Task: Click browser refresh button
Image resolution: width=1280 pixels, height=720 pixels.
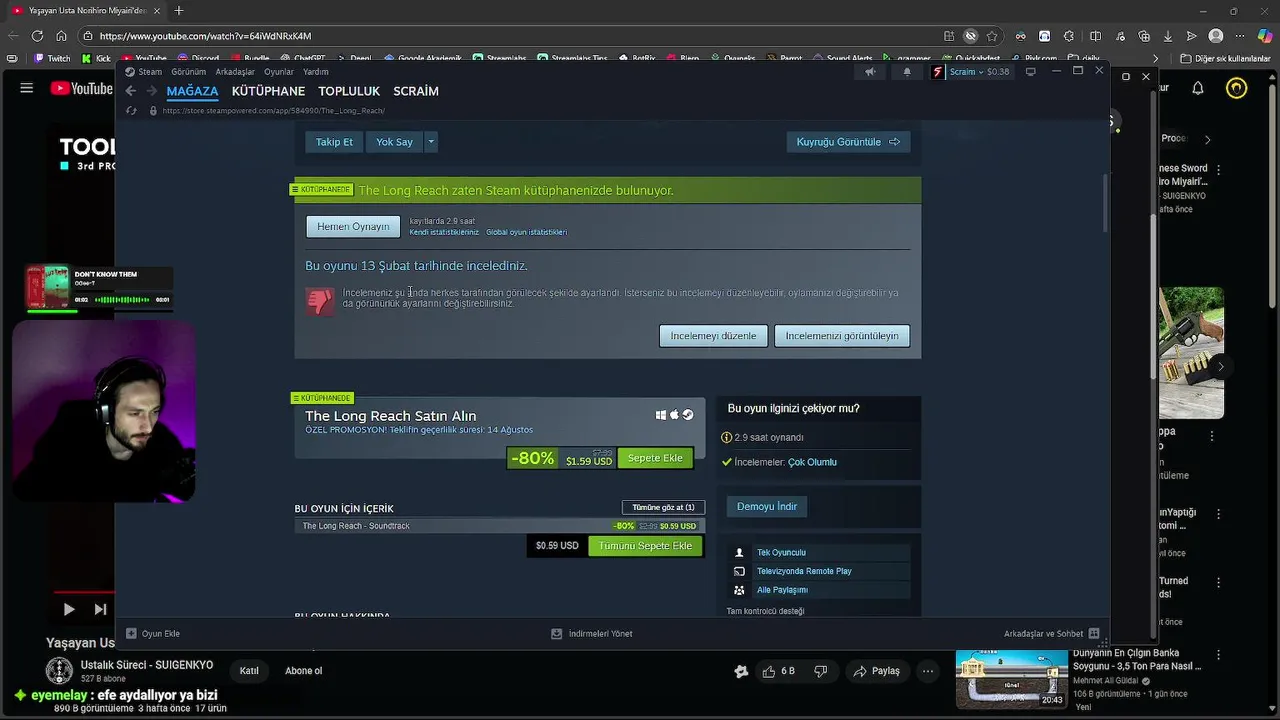Action: coord(37,36)
